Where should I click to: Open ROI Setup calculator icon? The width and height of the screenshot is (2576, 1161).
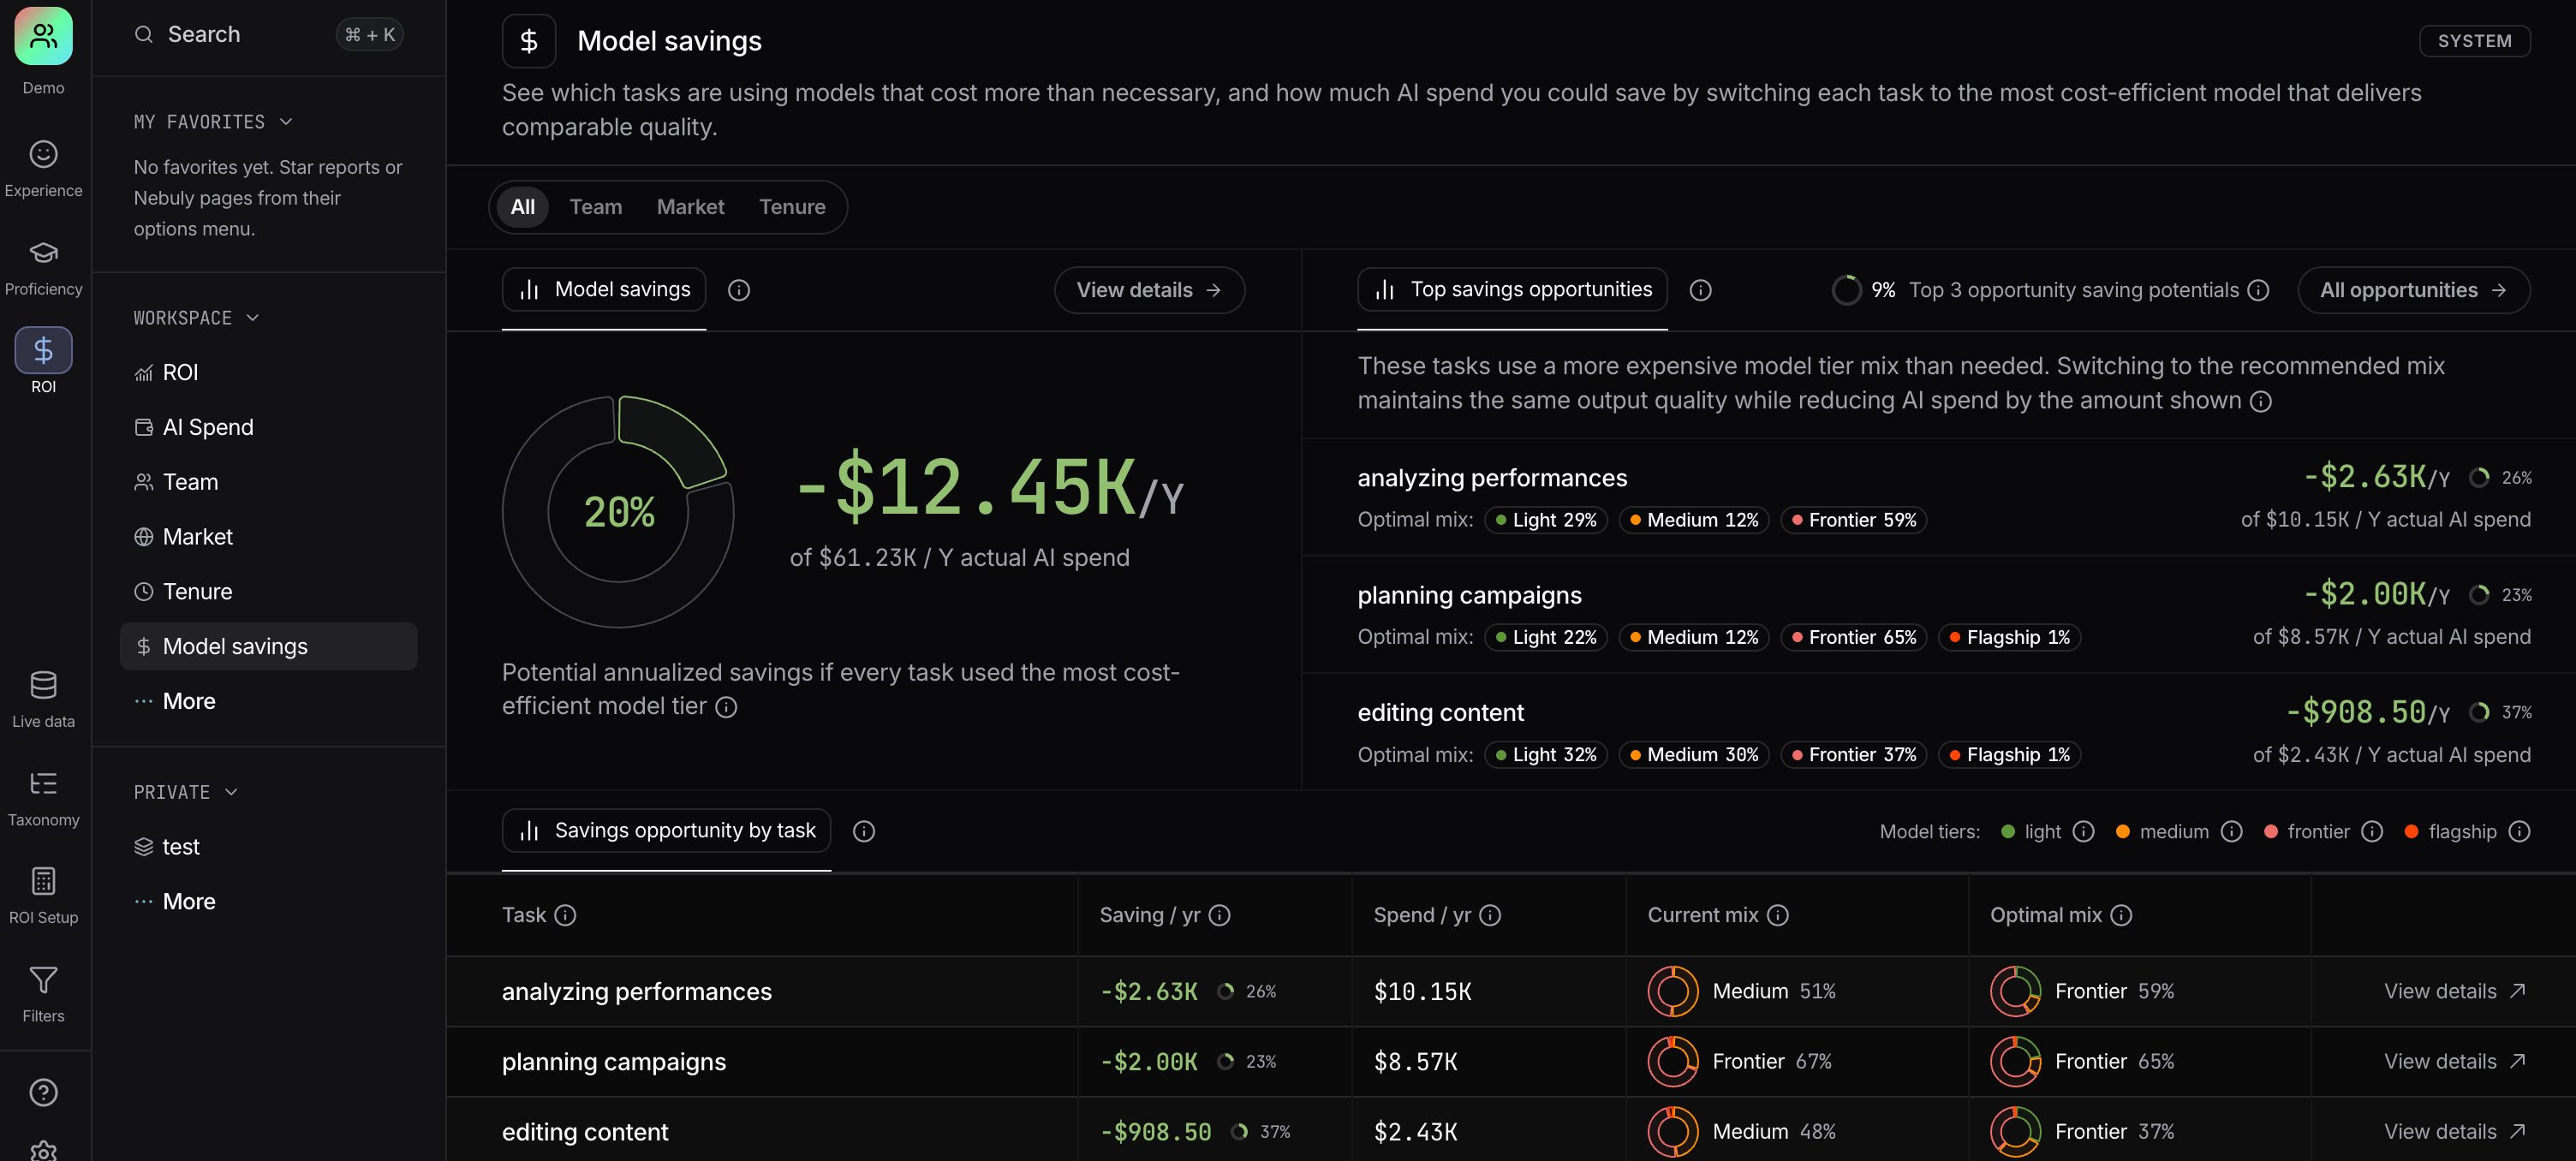(43, 881)
